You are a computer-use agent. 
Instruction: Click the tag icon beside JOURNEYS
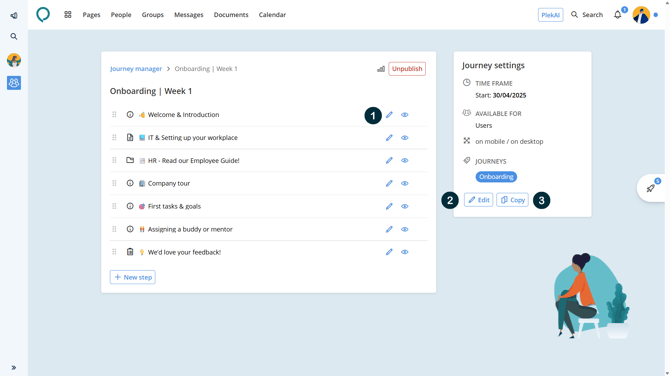467,161
